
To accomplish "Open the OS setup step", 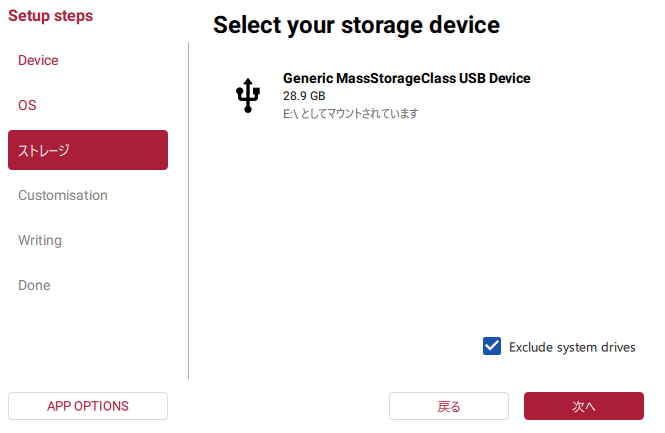I will tap(27, 105).
